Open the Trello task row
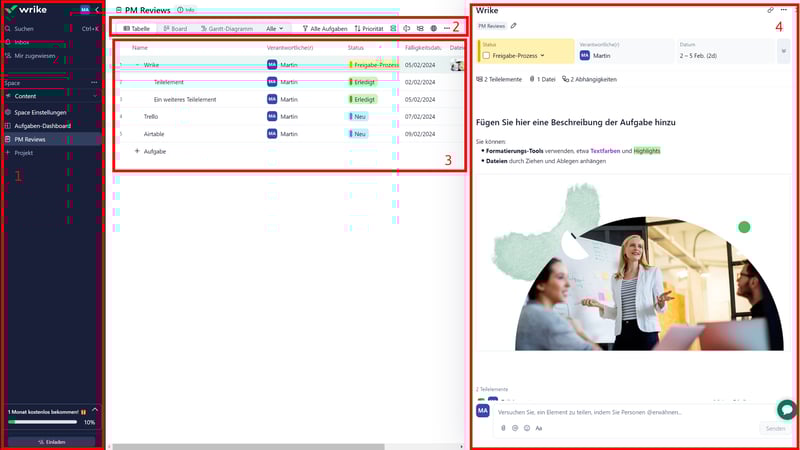800x450 pixels. 151,116
